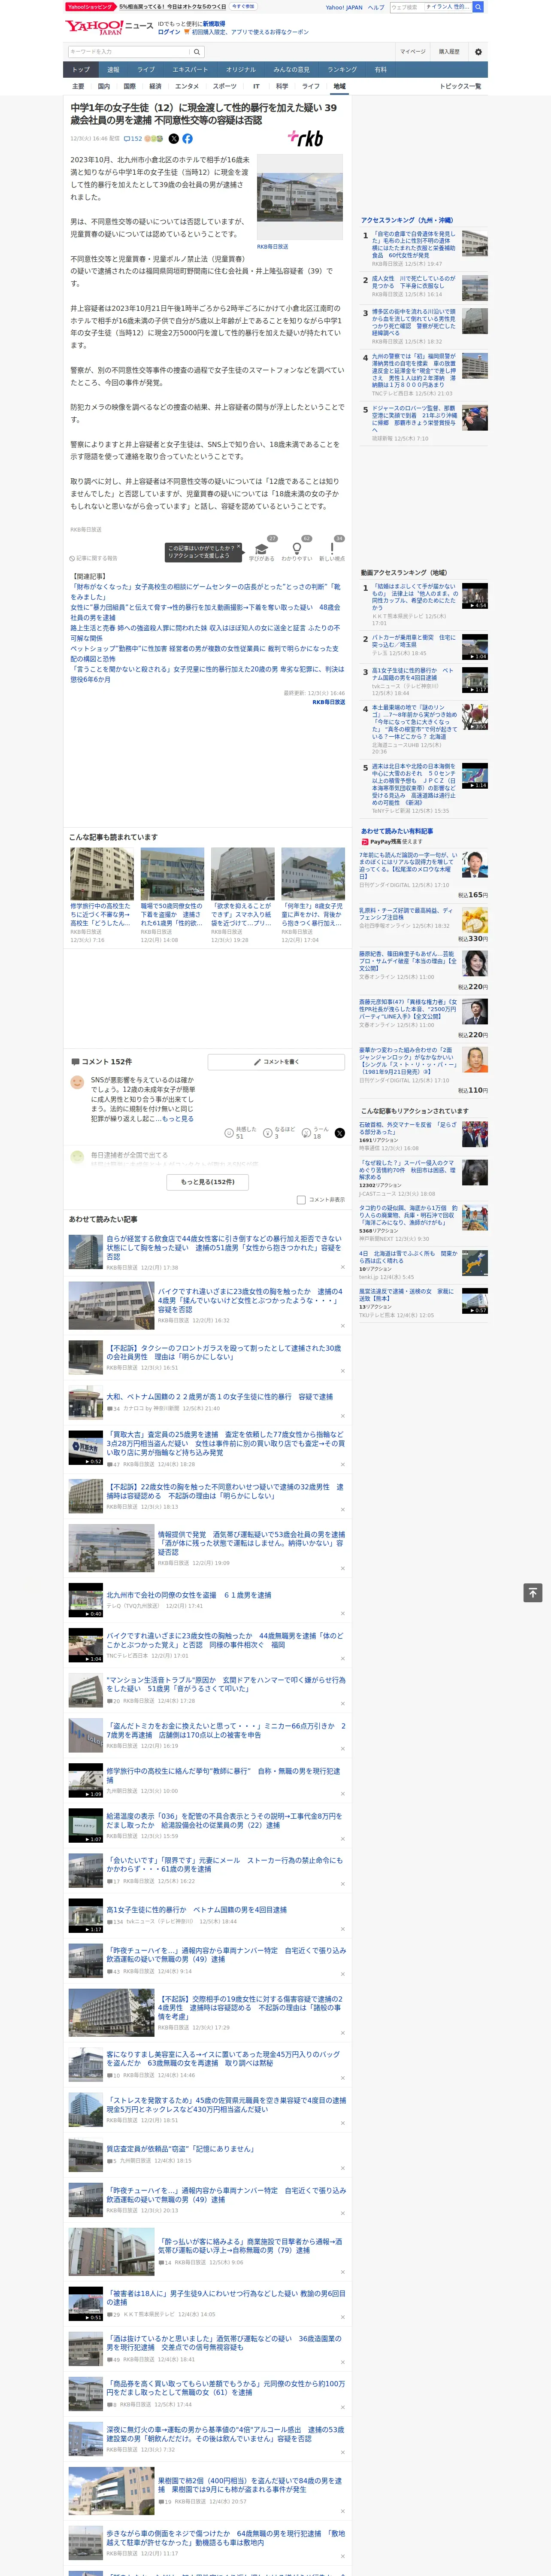This screenshot has width=551, height=2576.
Task: Open 購入履歴
Action: point(449,52)
